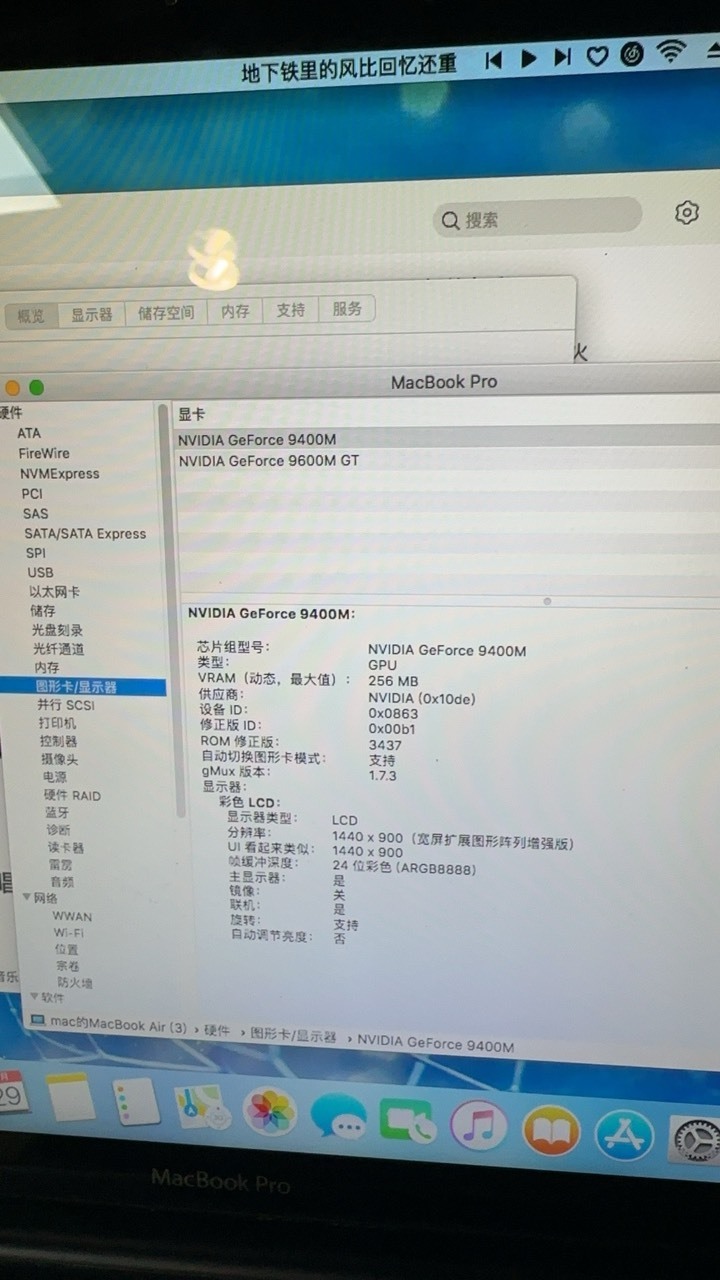Screen dimensions: 720x1280
Task: Select 蓝牙 in the sidebar
Action: 57,813
